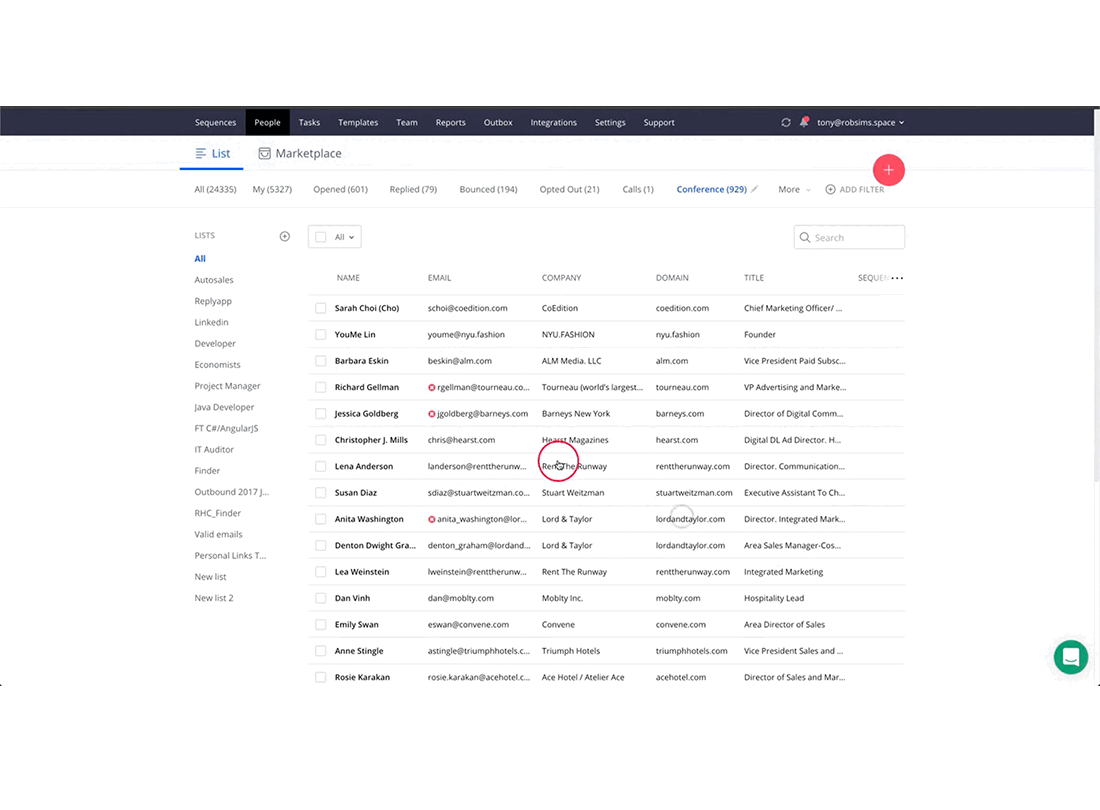
Task: Open Emily Swan's contact name
Action: (x=356, y=625)
